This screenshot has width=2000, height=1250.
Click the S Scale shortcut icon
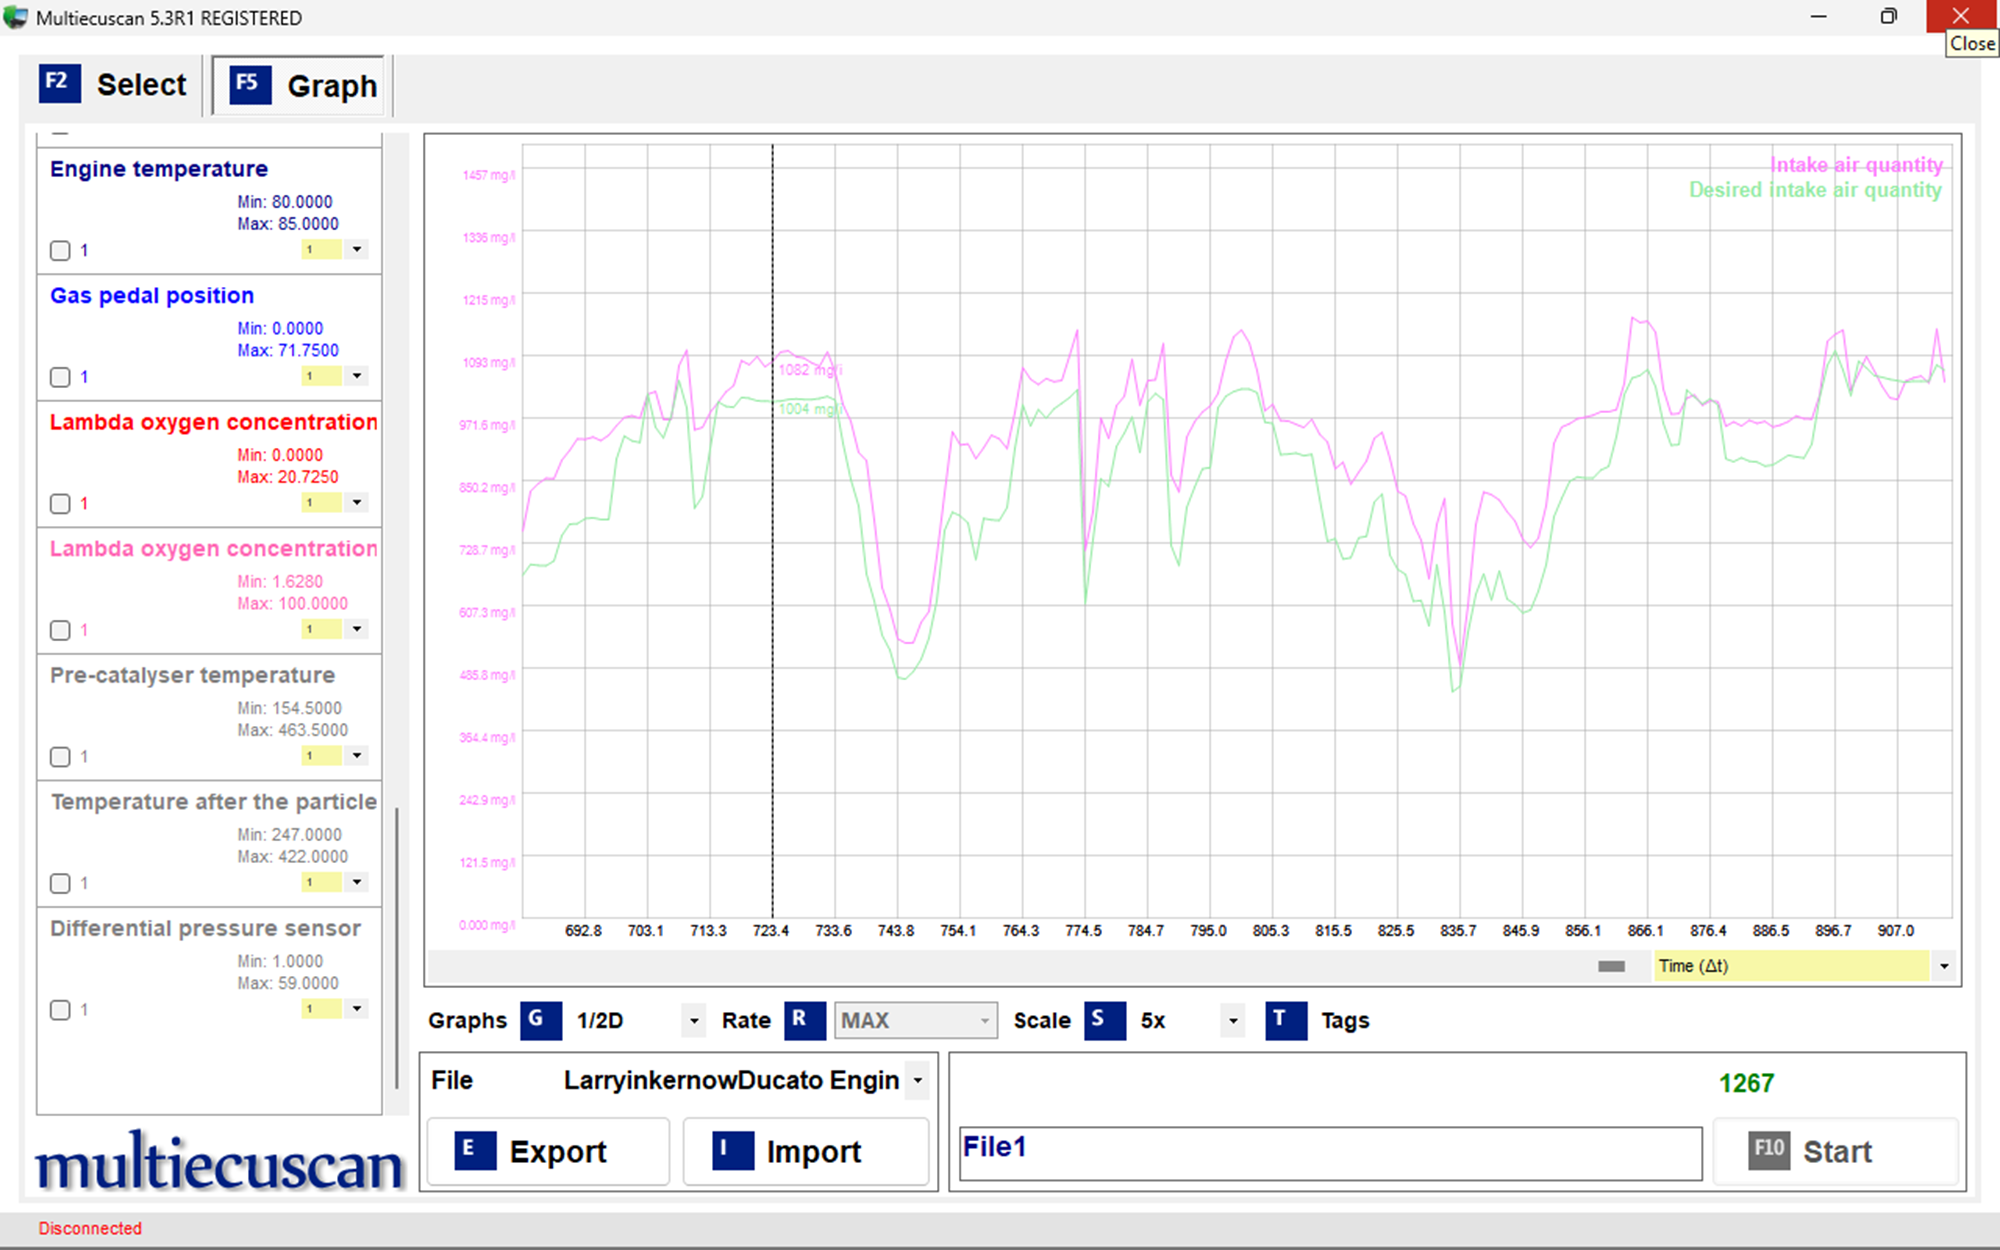[1104, 1020]
